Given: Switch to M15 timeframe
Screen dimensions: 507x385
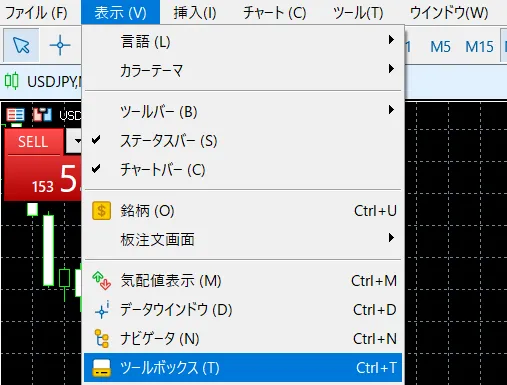Looking at the screenshot, I should tap(479, 46).
